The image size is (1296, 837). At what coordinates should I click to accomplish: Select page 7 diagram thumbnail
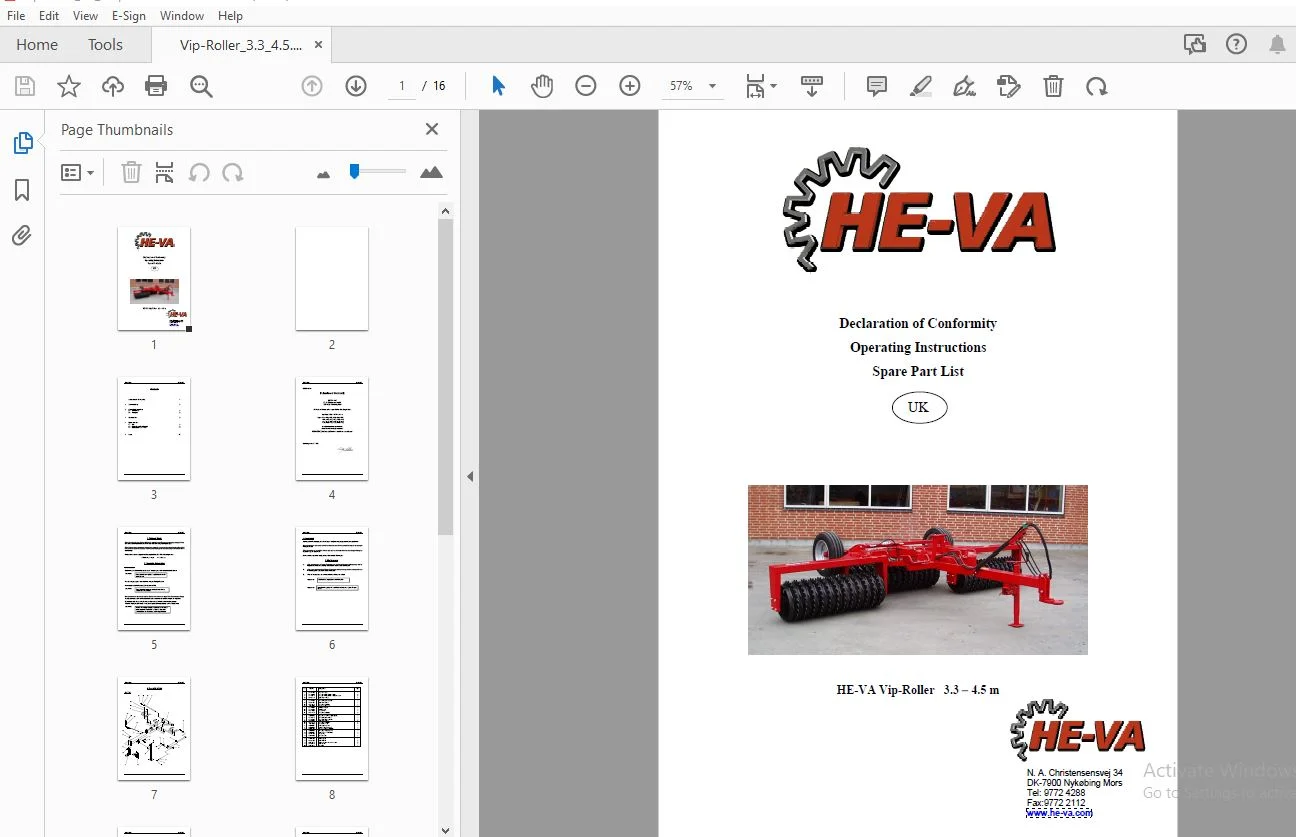(154, 729)
